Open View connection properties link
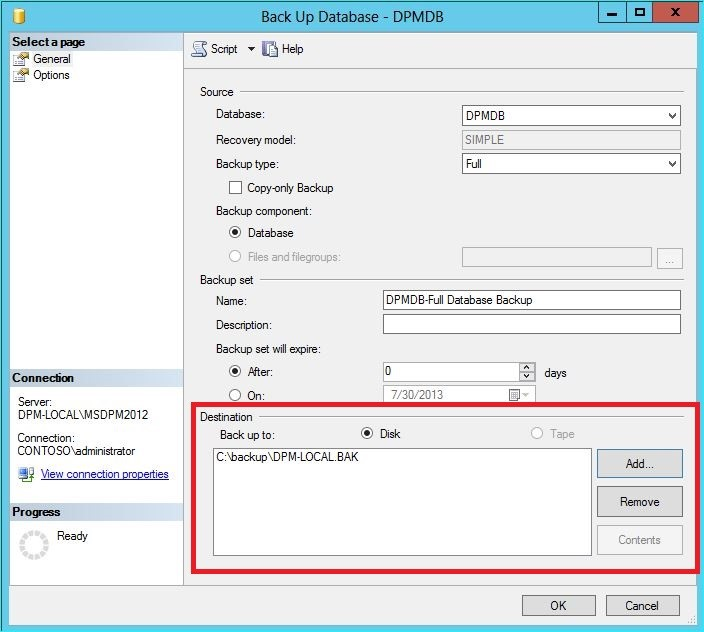704x632 pixels. click(x=105, y=474)
